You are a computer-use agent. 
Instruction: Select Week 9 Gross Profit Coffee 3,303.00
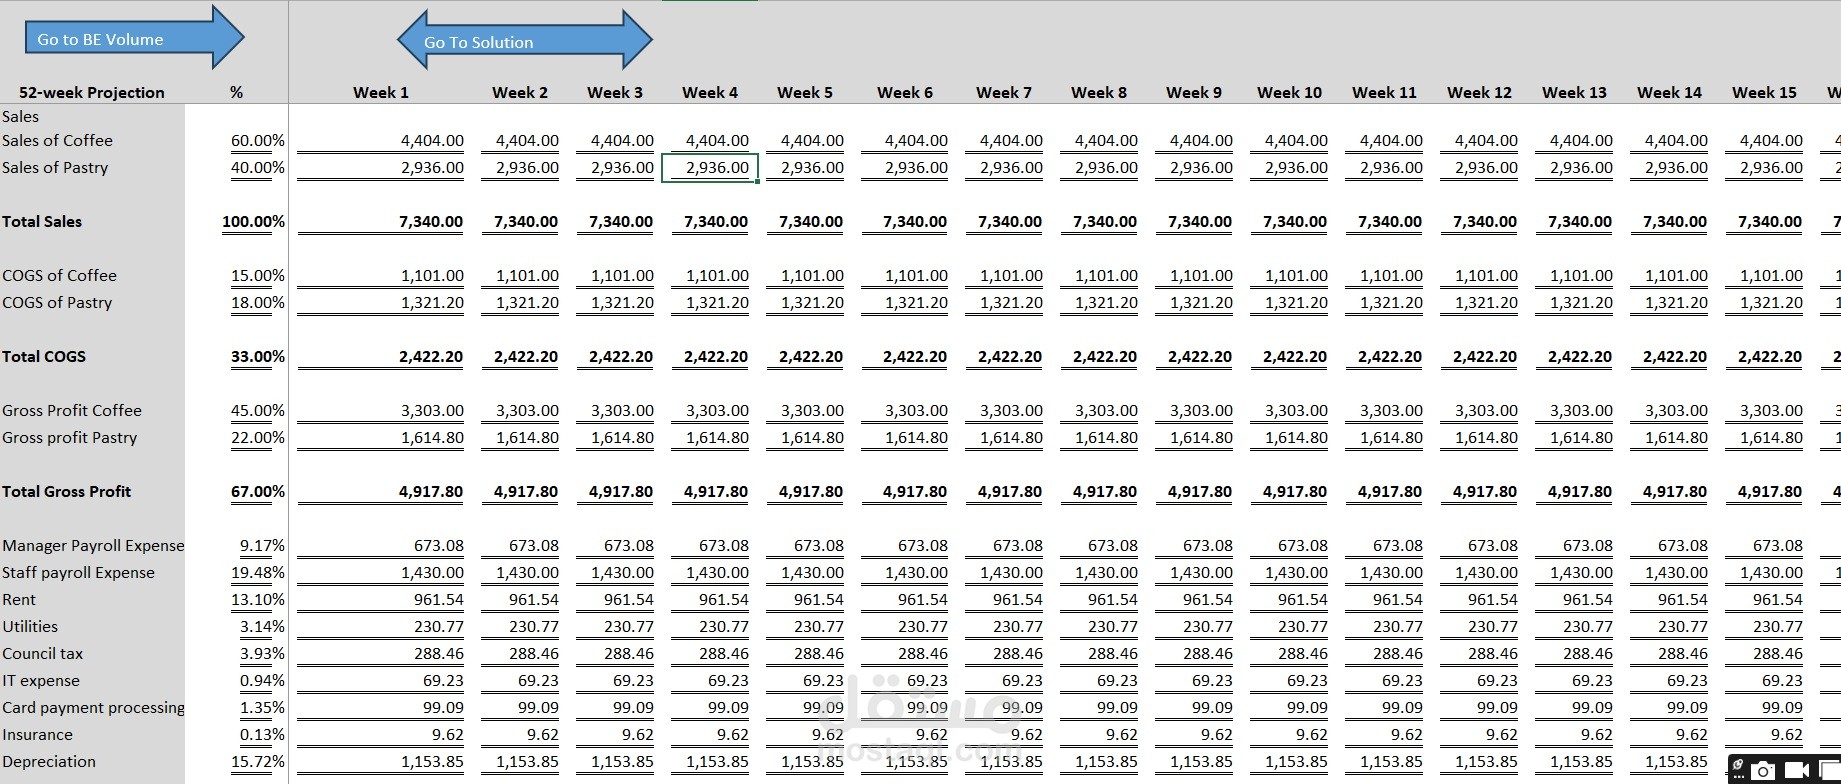point(1201,410)
